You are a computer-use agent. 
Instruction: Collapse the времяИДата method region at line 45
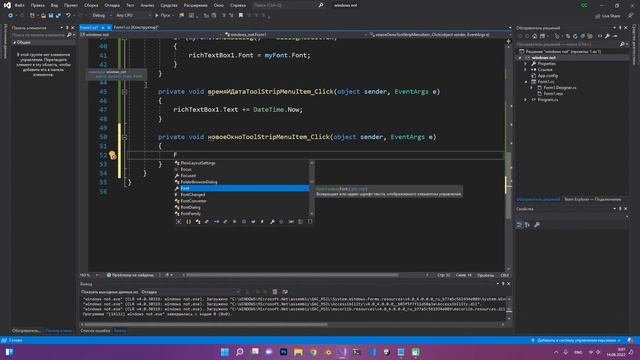[124, 92]
